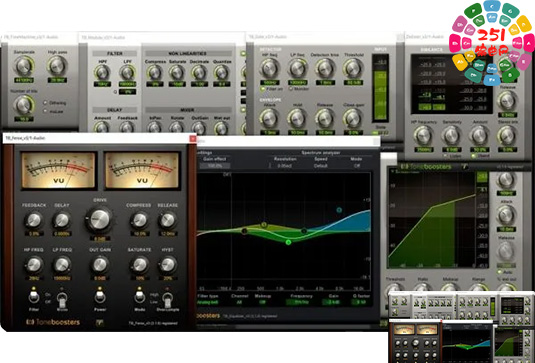Open the analyzer Resolution dropdown
This screenshot has width=535, height=363.
[x=285, y=166]
